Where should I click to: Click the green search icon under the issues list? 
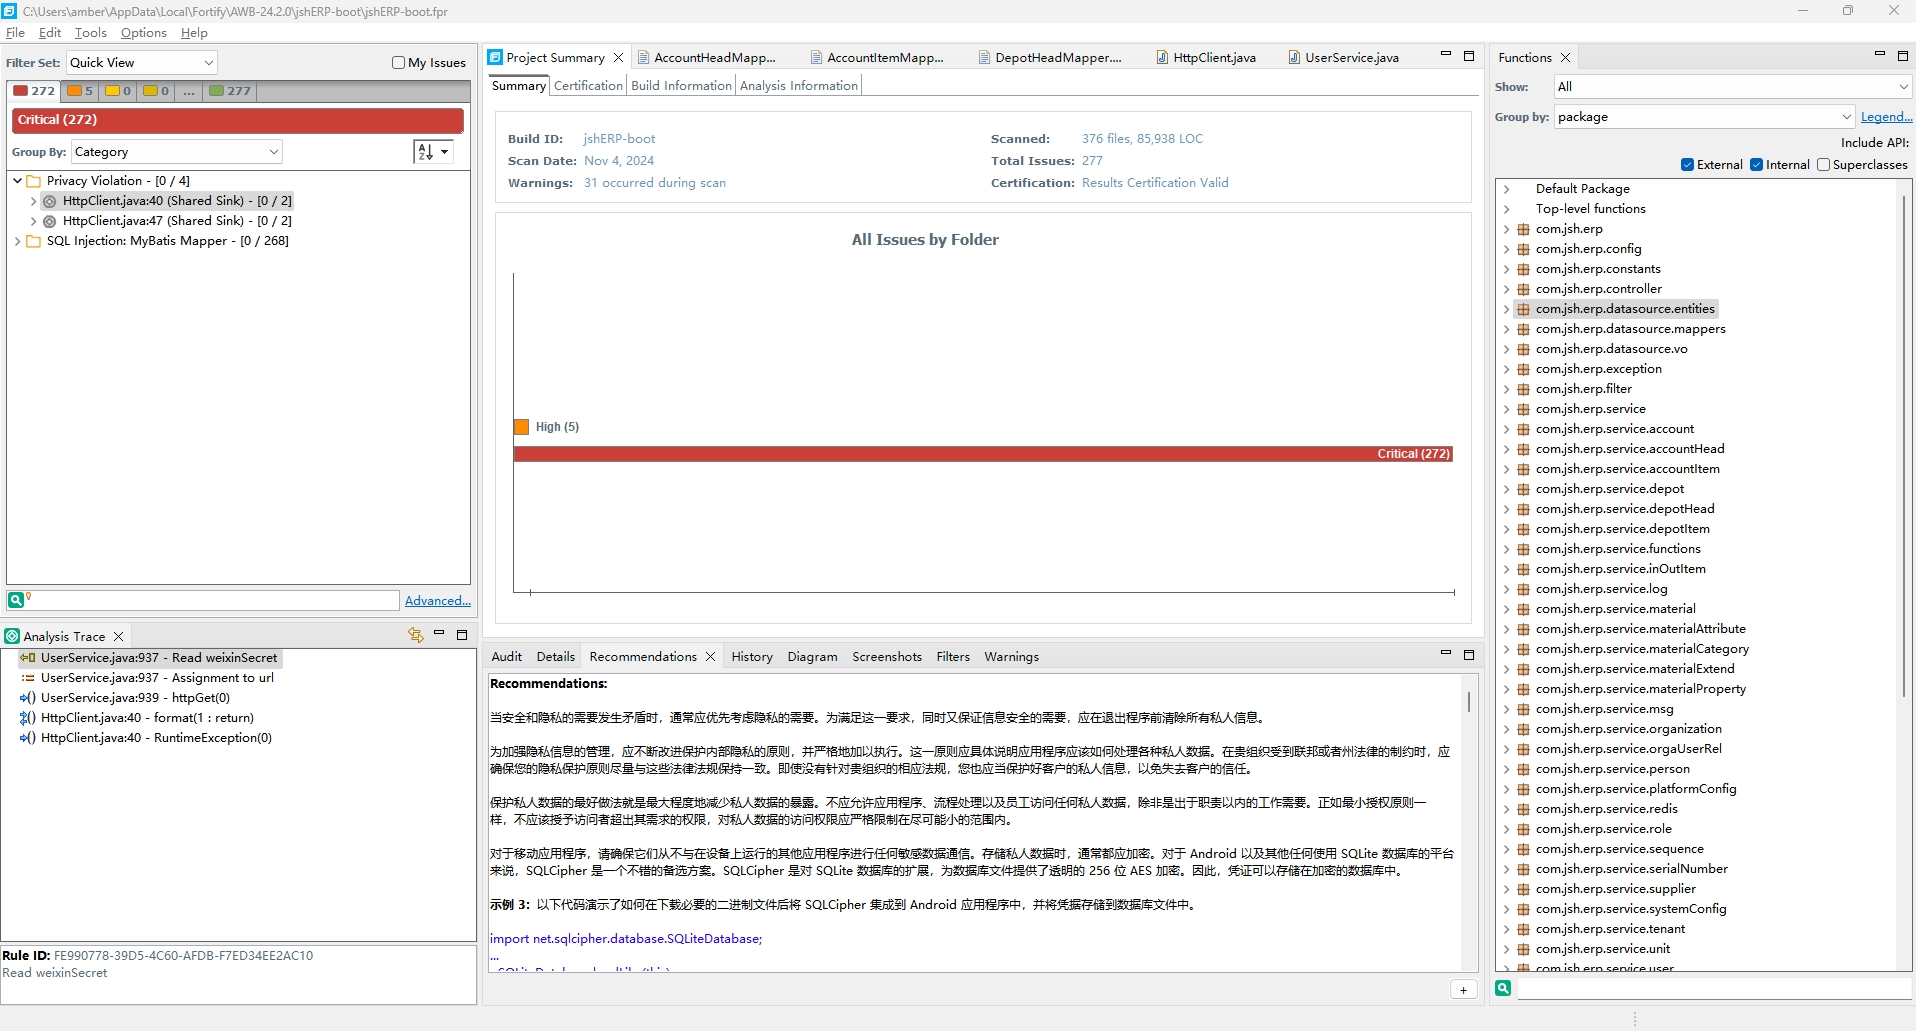tap(16, 600)
